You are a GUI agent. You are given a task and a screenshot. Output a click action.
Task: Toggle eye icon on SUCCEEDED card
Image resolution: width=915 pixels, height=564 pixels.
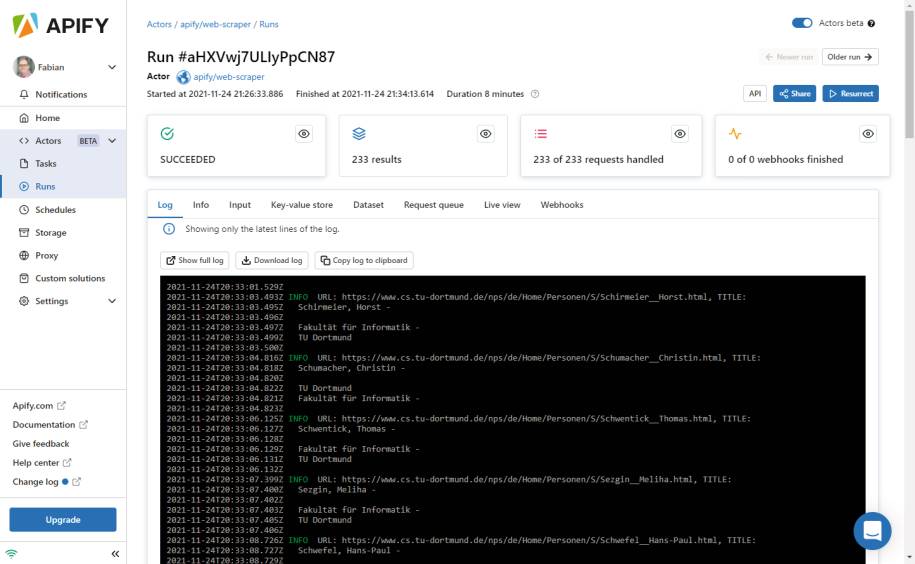[304, 134]
